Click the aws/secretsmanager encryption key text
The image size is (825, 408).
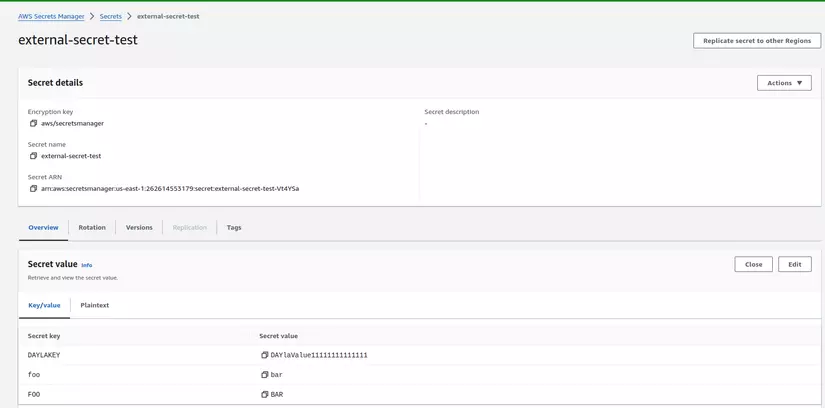[72, 123]
